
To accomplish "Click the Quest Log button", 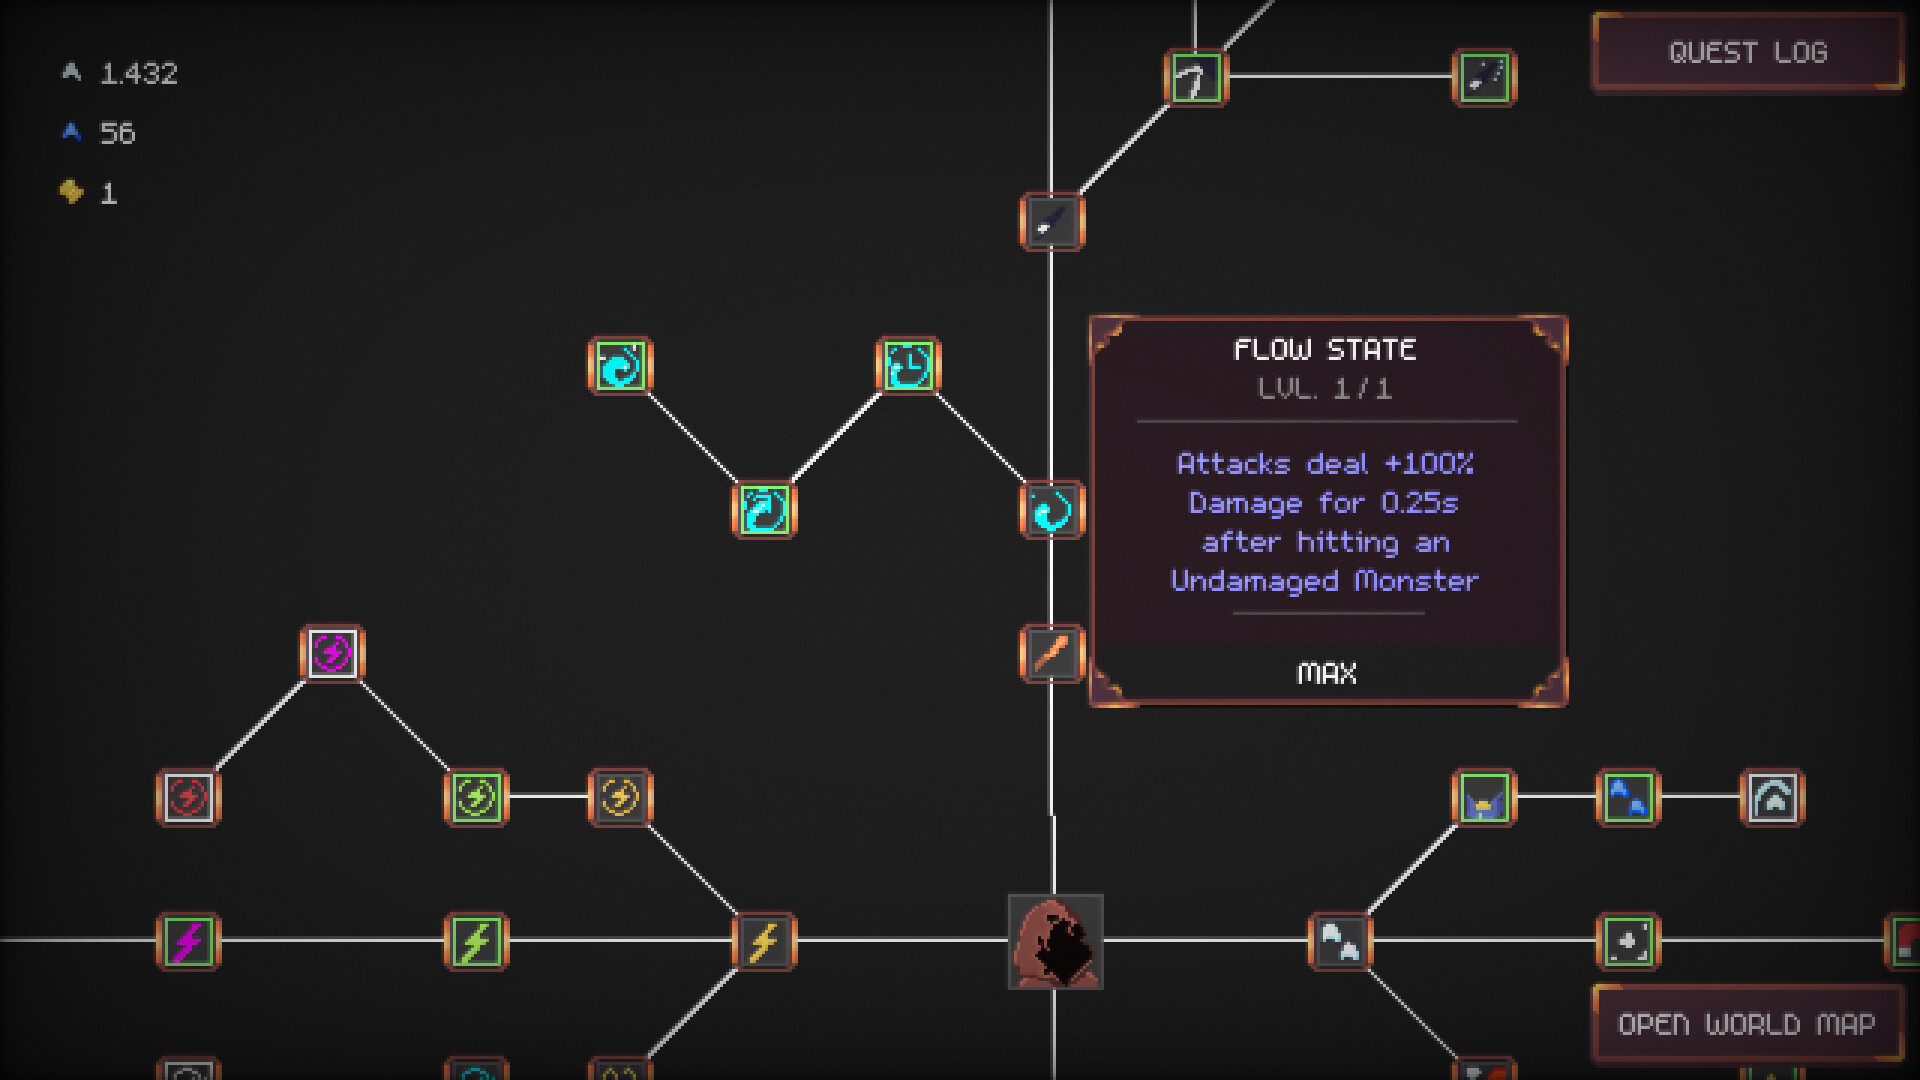I will tap(1747, 52).
